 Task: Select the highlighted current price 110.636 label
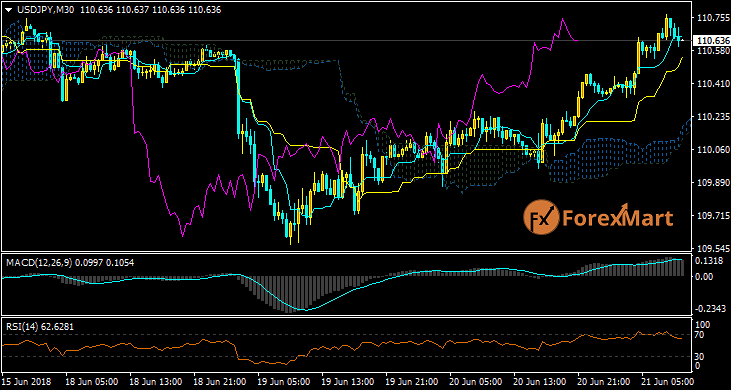coord(711,41)
